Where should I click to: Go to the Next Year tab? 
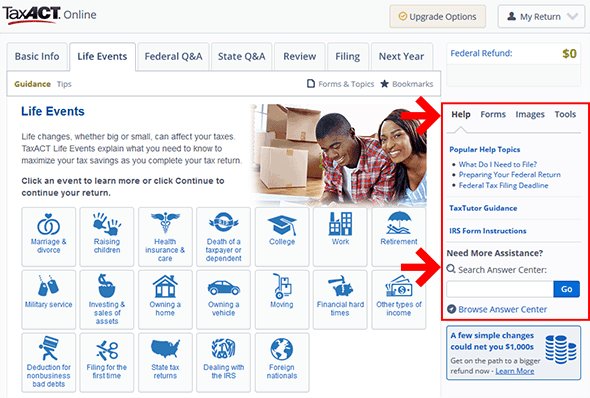[401, 56]
